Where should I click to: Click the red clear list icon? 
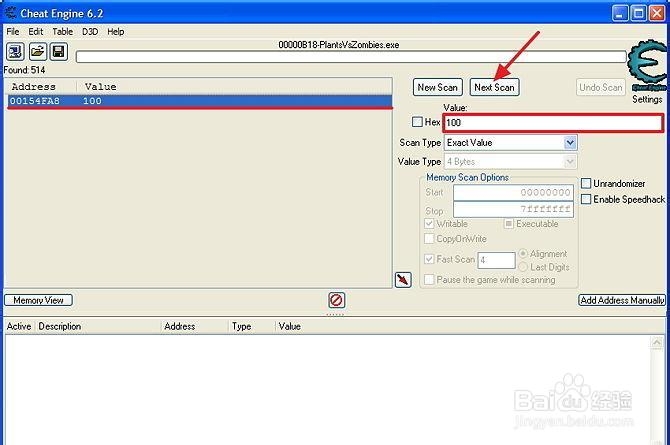337,300
